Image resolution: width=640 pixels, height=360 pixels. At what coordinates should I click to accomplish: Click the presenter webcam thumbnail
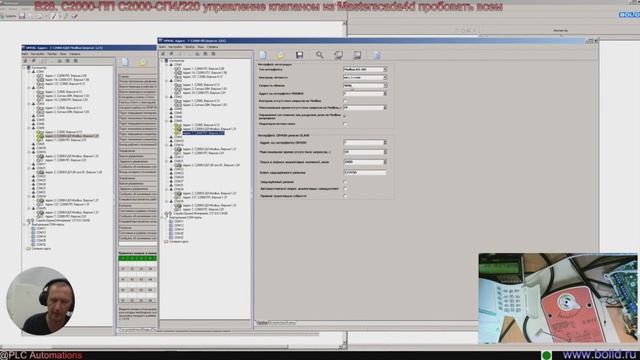tap(40, 301)
